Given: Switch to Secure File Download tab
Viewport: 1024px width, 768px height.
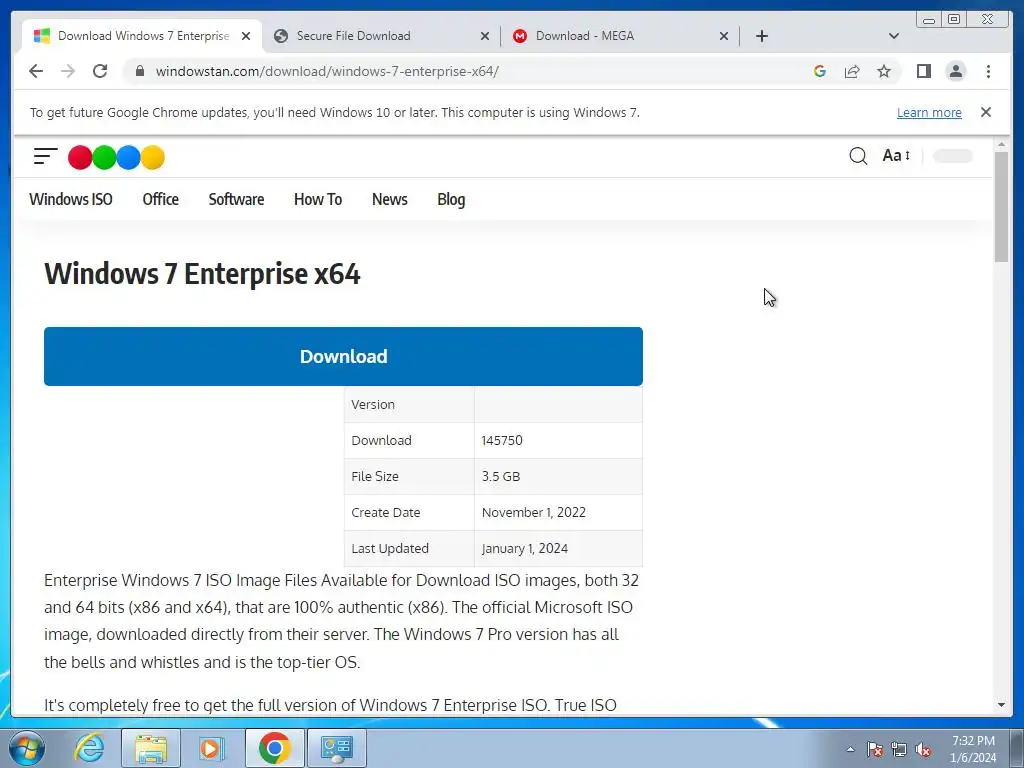Looking at the screenshot, I should point(381,36).
